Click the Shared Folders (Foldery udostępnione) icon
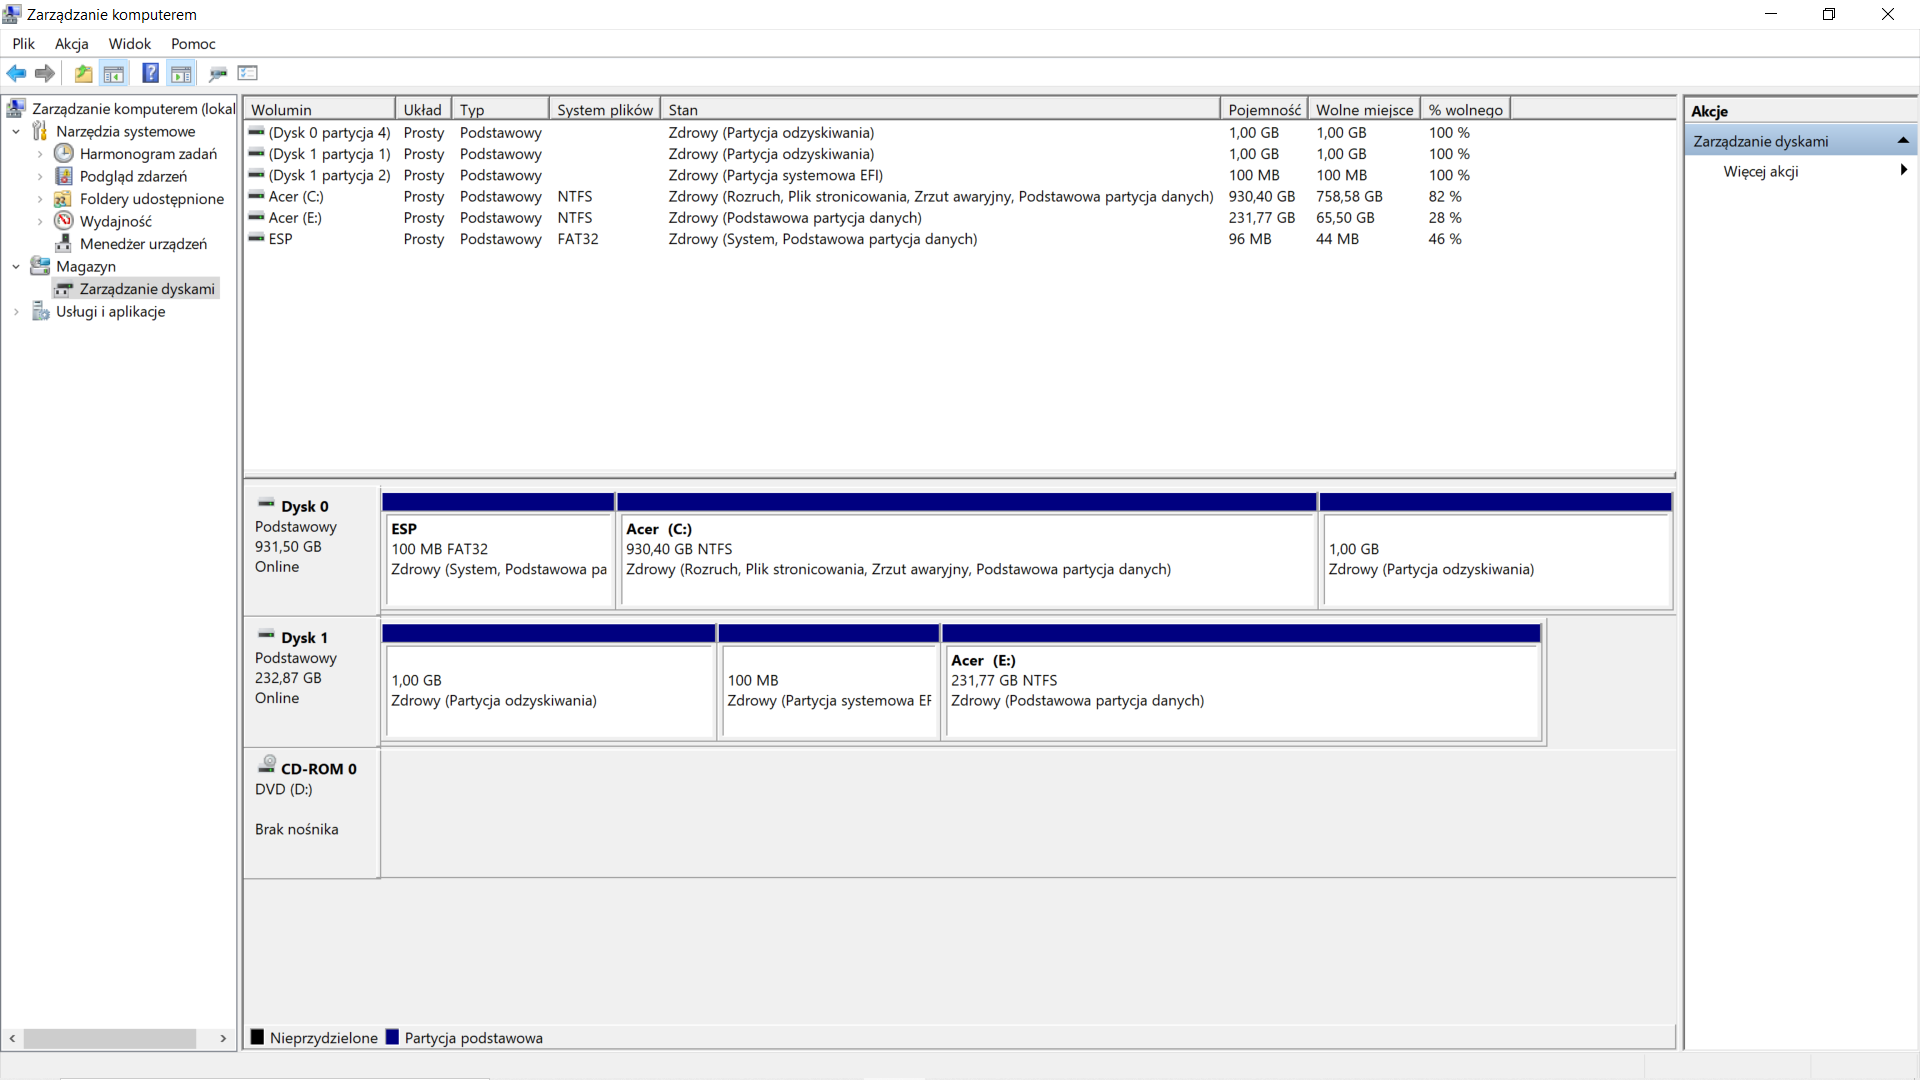This screenshot has width=1920, height=1080. pyautogui.click(x=62, y=198)
